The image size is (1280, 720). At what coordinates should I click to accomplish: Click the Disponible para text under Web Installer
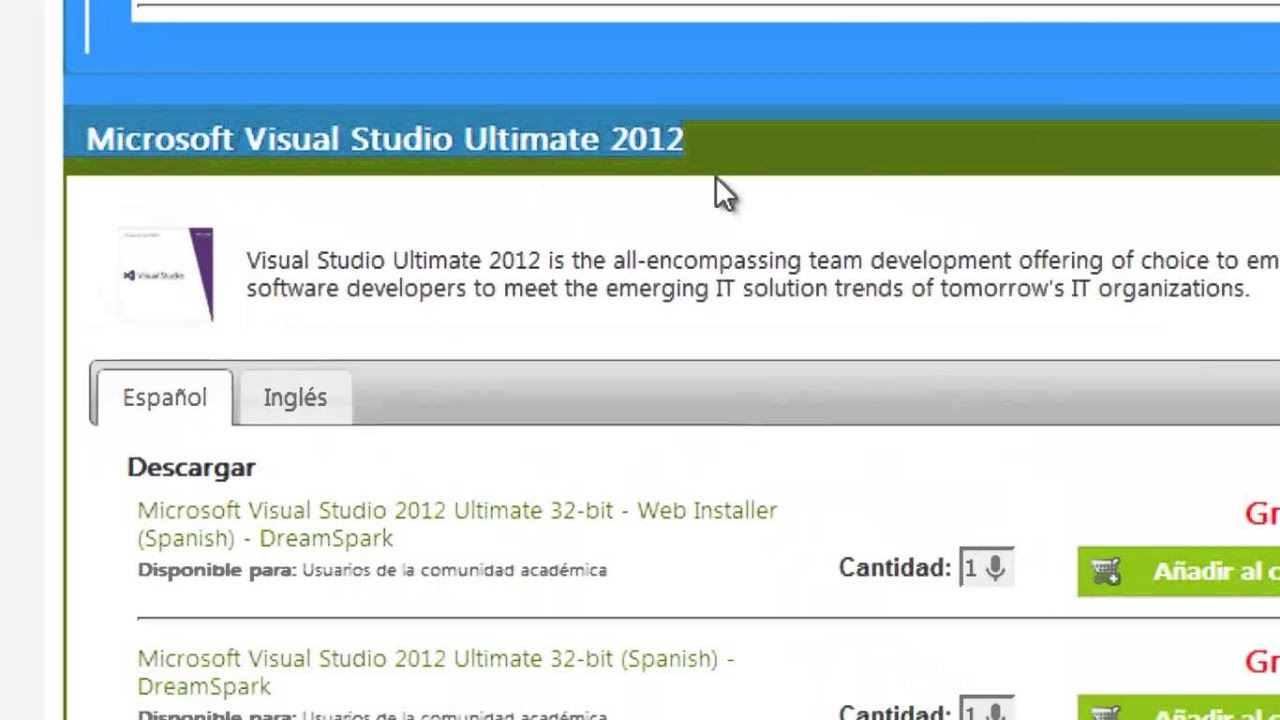[372, 570]
